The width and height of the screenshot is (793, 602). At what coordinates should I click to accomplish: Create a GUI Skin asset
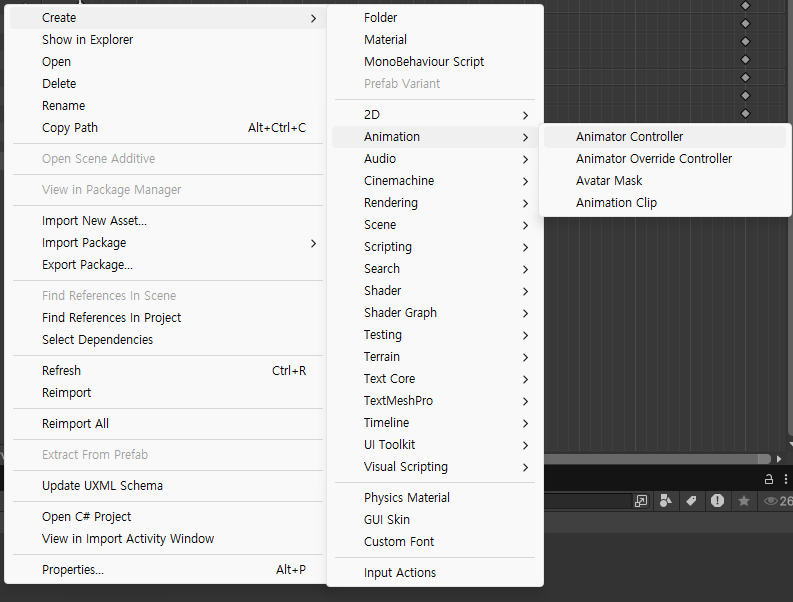tap(435, 520)
